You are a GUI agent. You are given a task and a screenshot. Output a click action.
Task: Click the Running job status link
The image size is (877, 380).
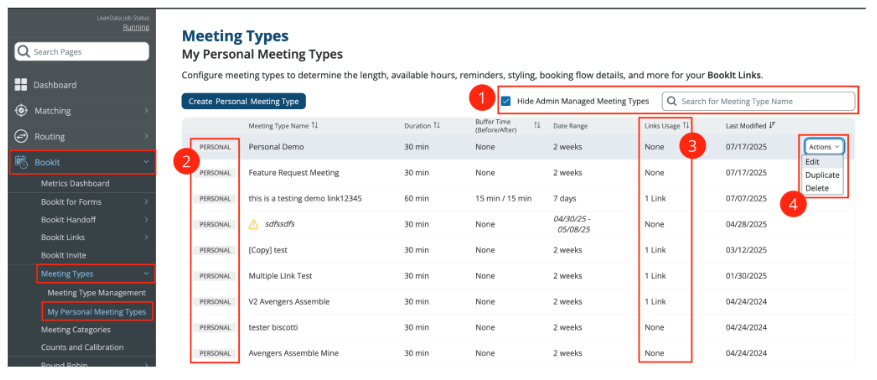point(136,27)
